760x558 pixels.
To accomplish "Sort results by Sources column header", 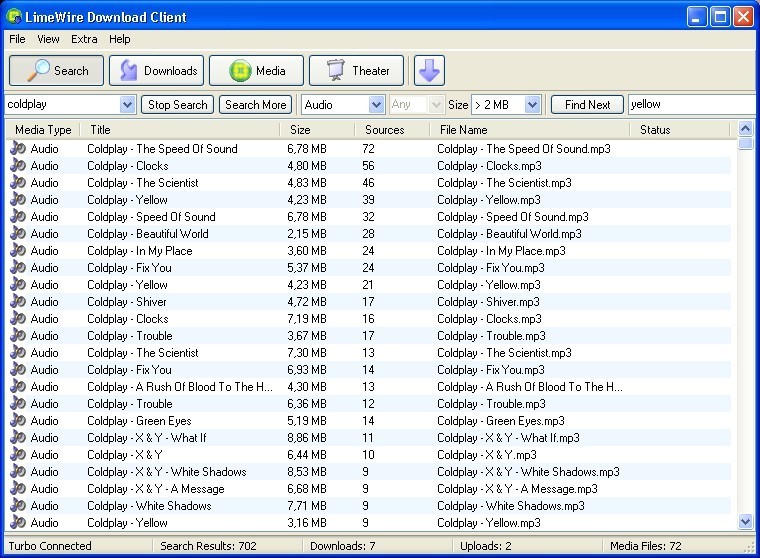I will coord(392,129).
